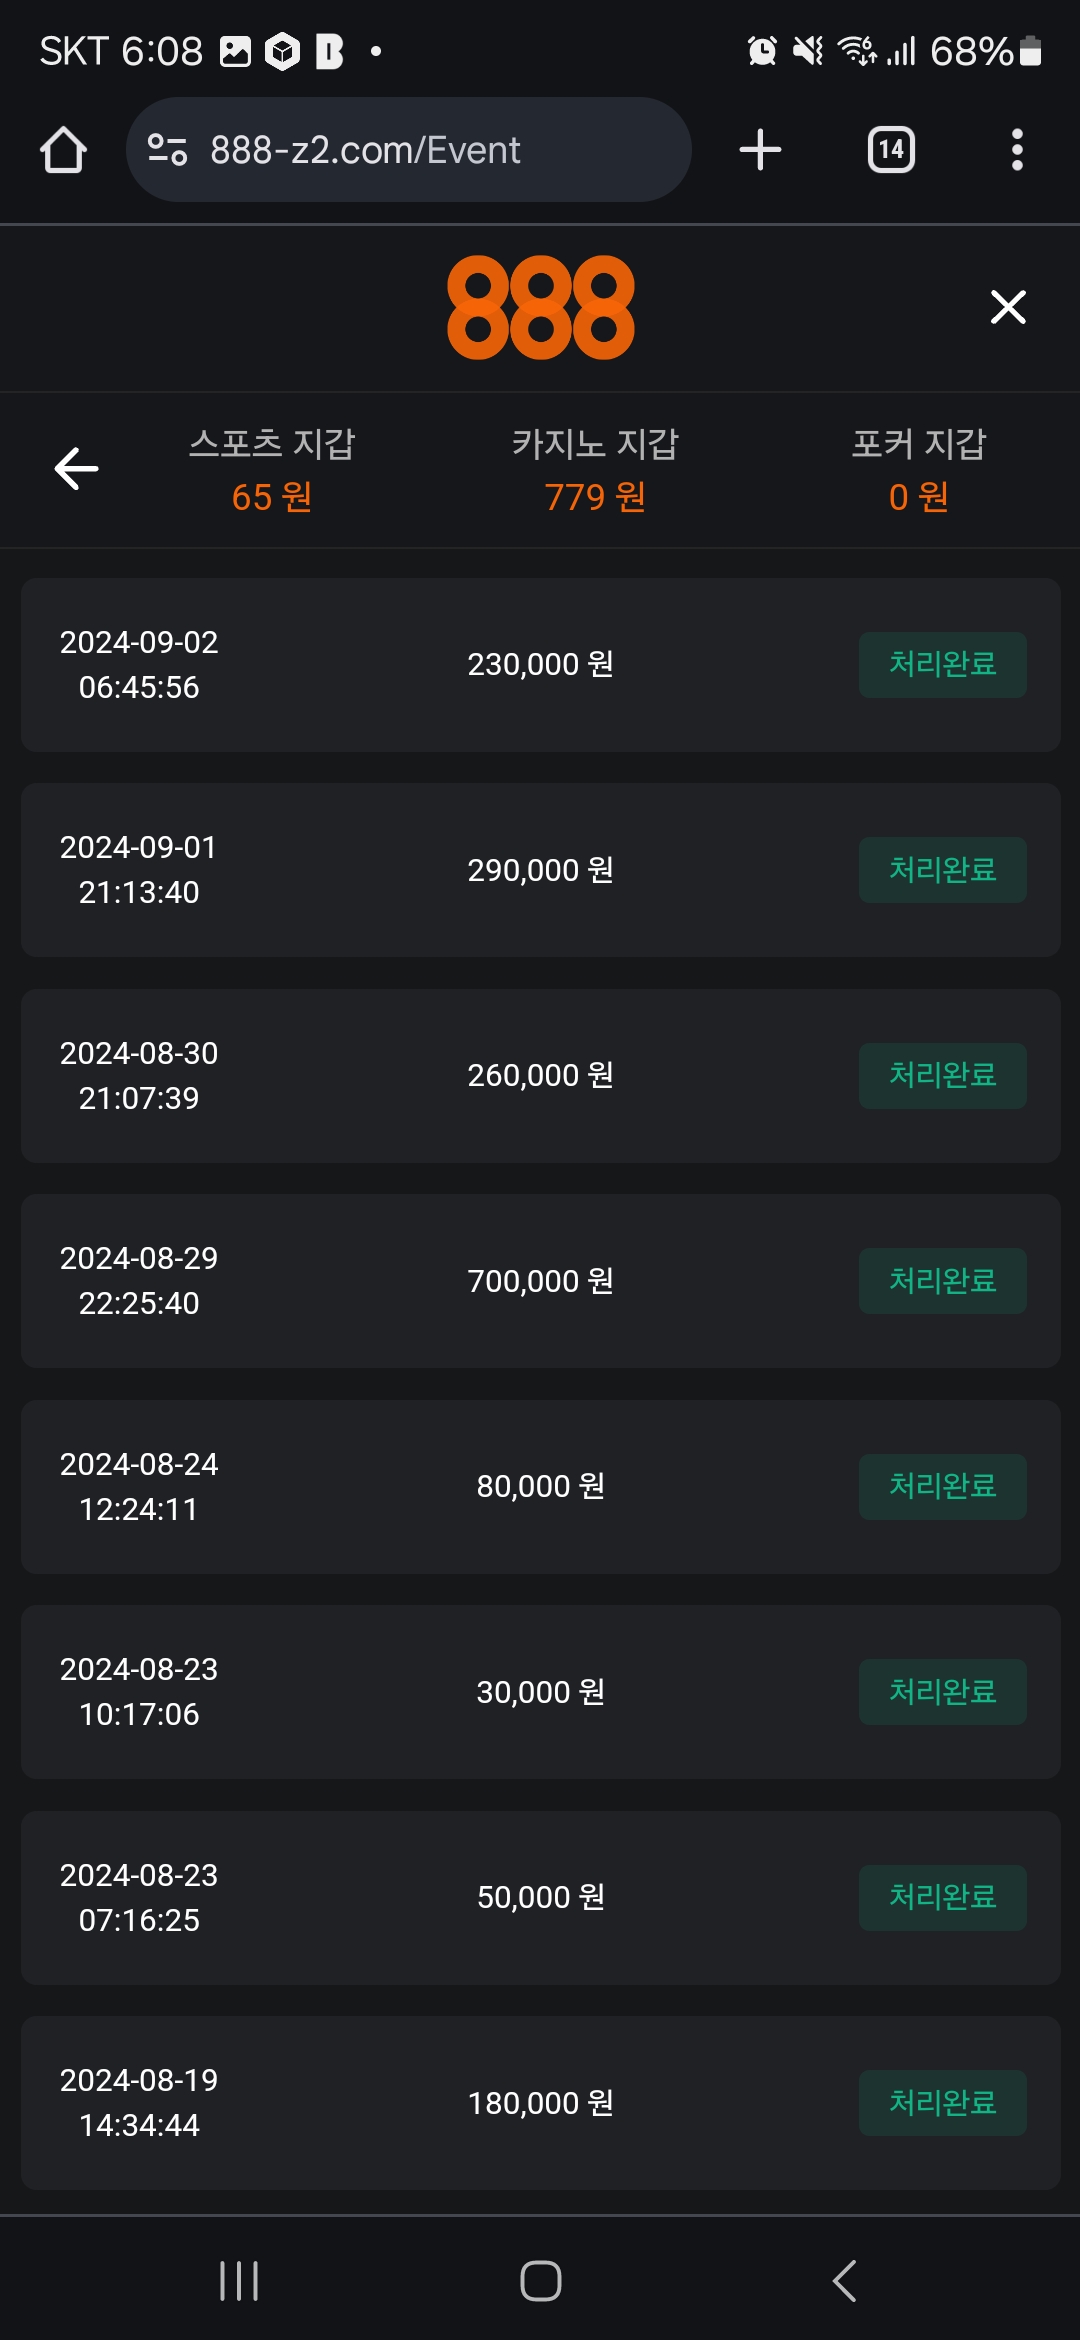Close the 888 panel with X

(x=1008, y=307)
